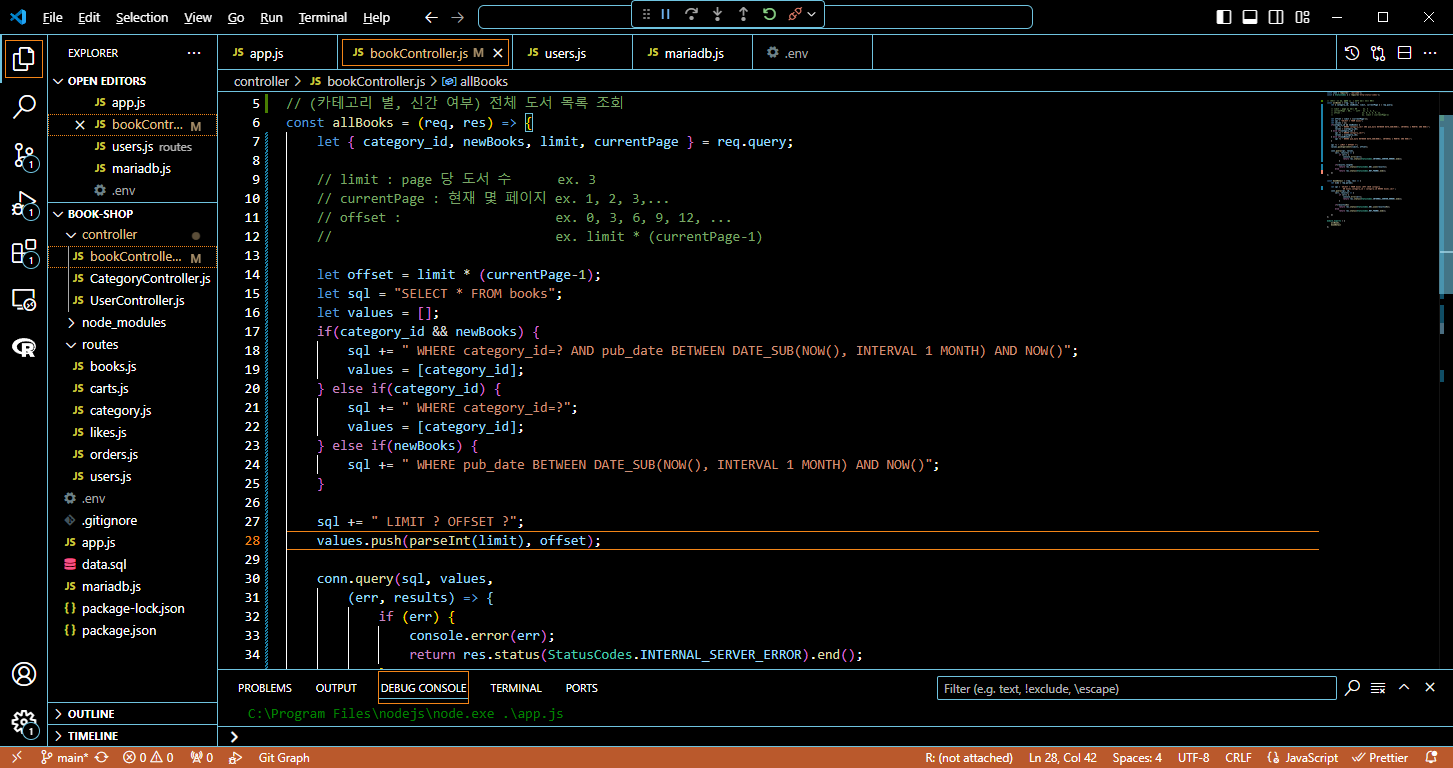Screen dimensions: 1453x768
Task: Collapse the routes folder
Action: click(x=132, y=345)
